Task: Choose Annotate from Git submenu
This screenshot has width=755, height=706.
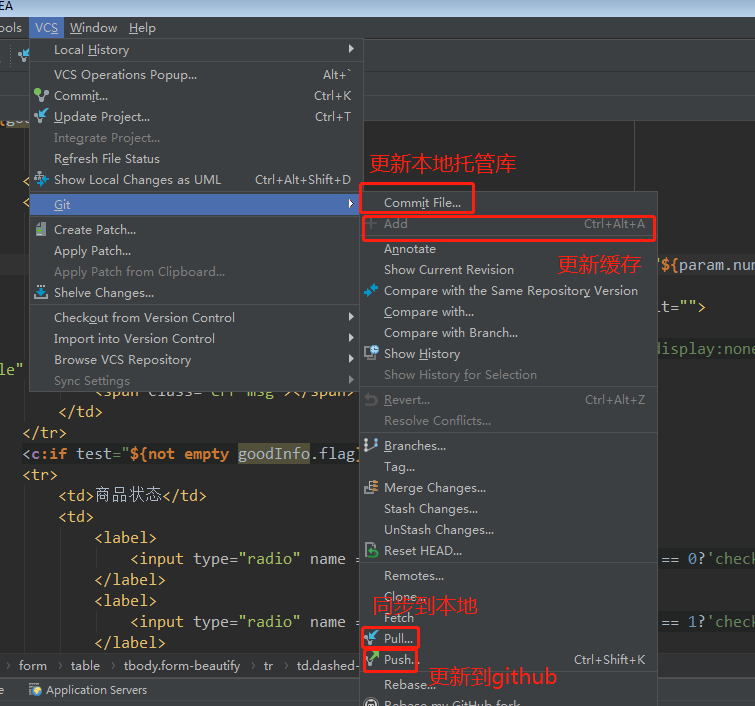Action: (508, 249)
